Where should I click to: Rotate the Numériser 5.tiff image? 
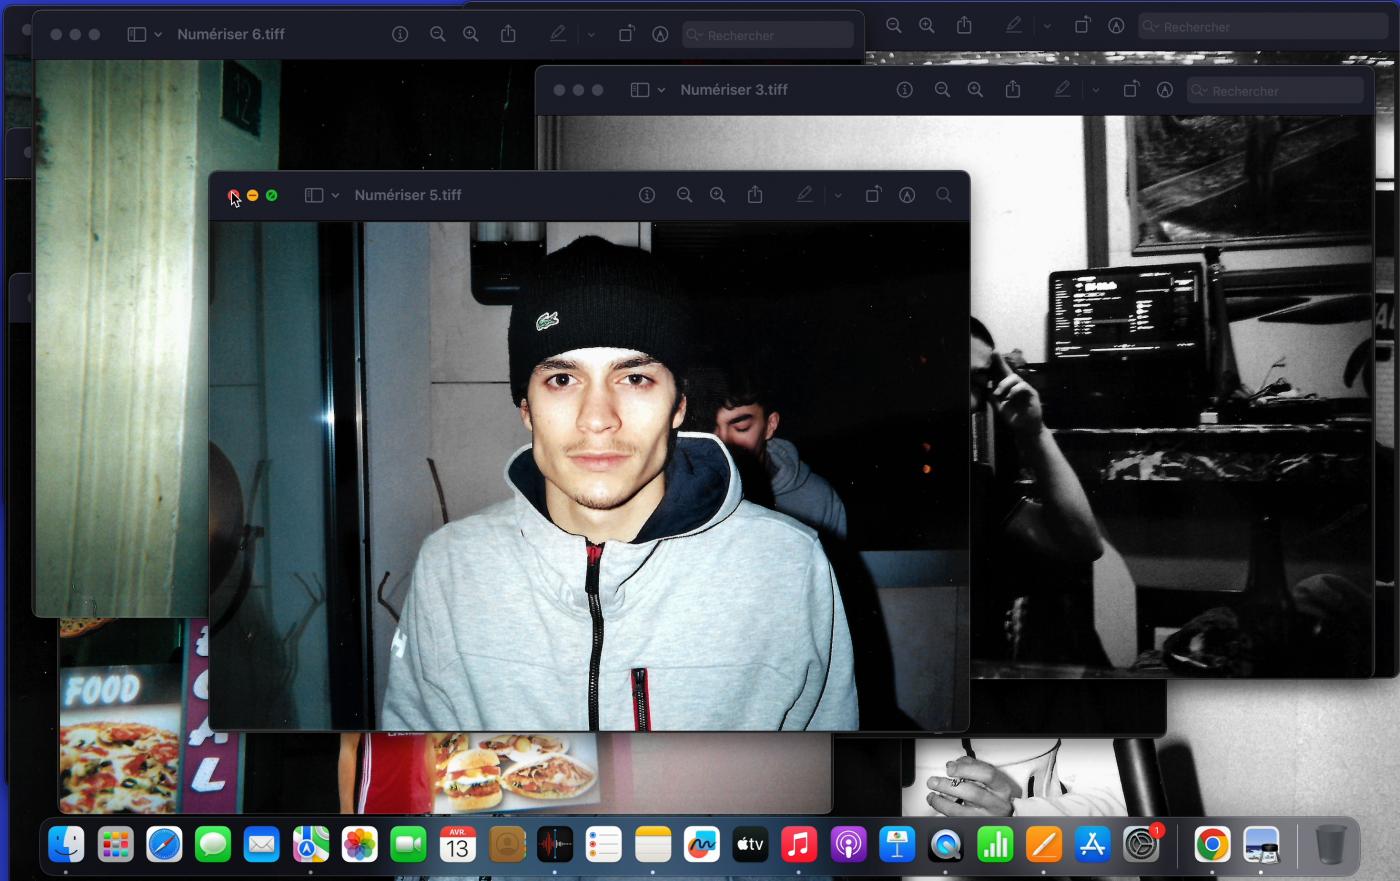pyautogui.click(x=873, y=195)
